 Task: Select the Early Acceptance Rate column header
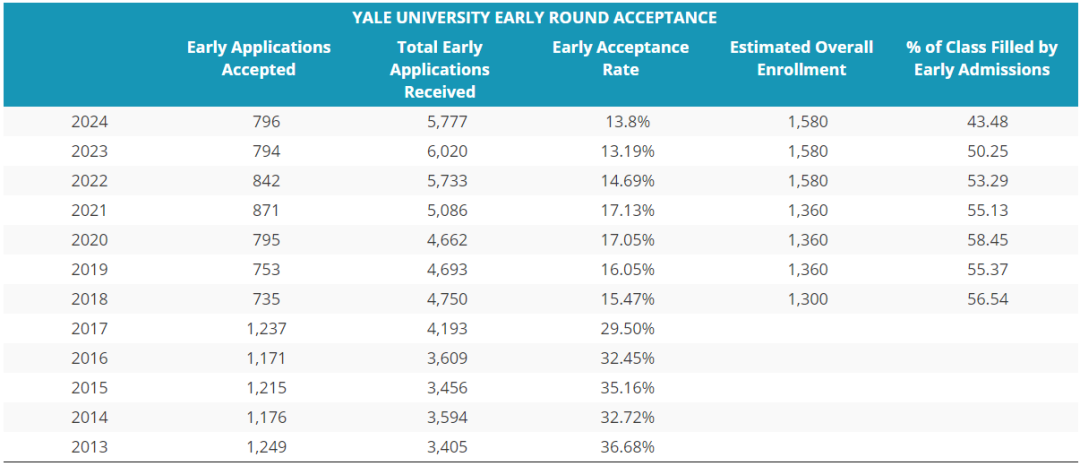(620, 59)
